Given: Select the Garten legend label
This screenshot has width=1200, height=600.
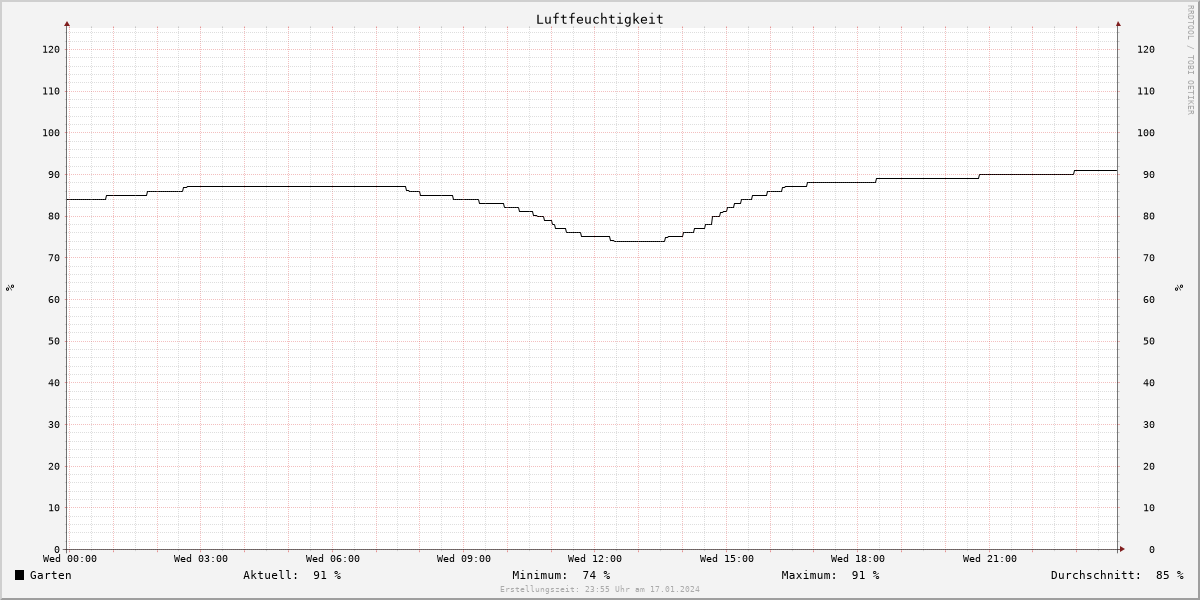Looking at the screenshot, I should click(x=51, y=575).
